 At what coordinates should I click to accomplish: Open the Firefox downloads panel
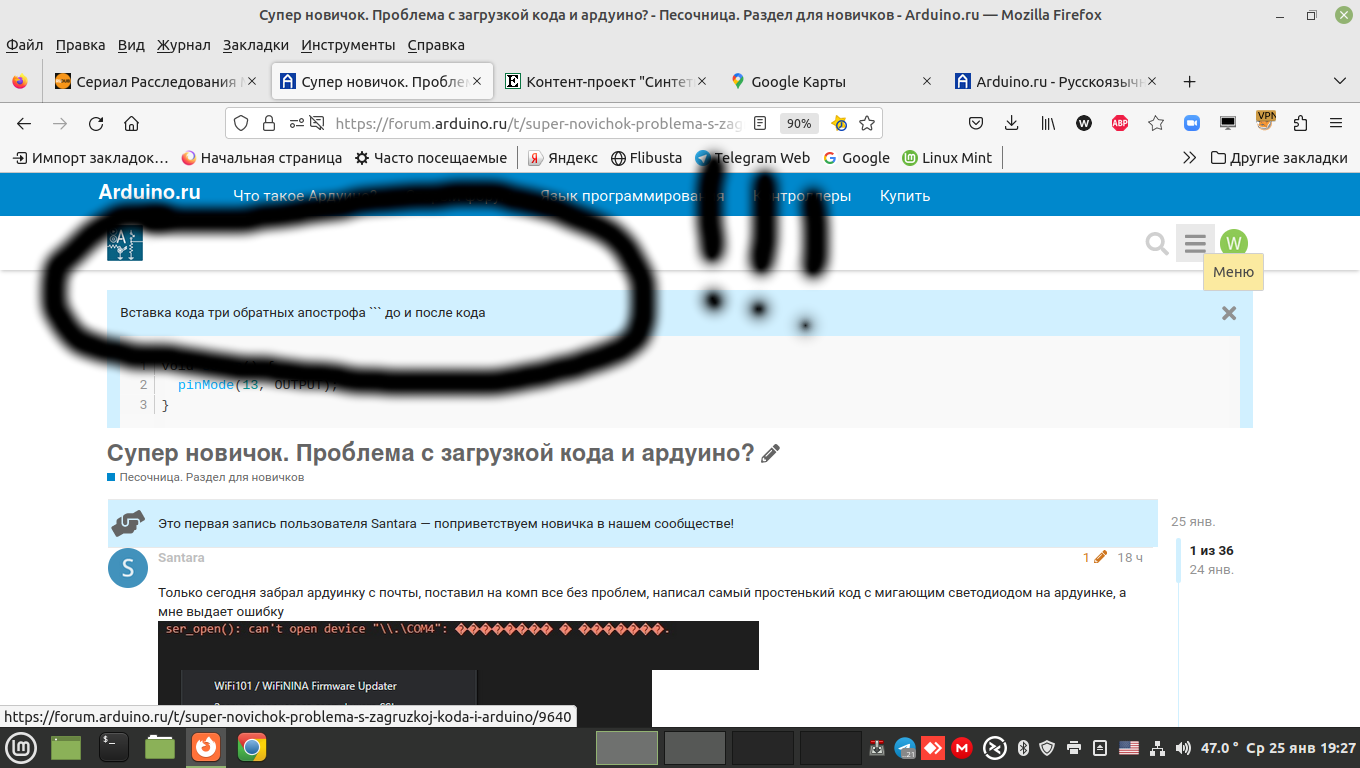coord(1012,124)
